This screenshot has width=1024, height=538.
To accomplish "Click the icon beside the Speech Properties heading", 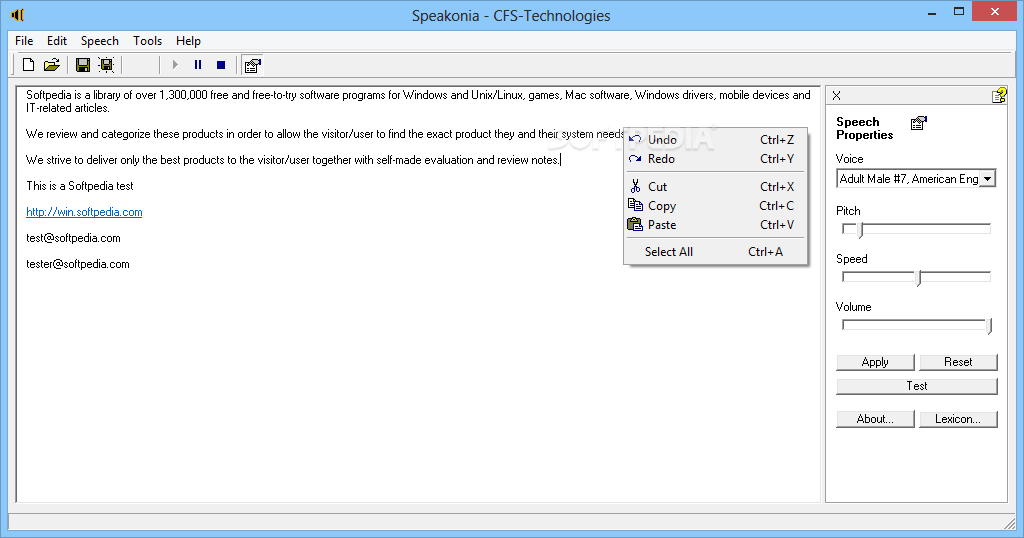I will coord(919,123).
